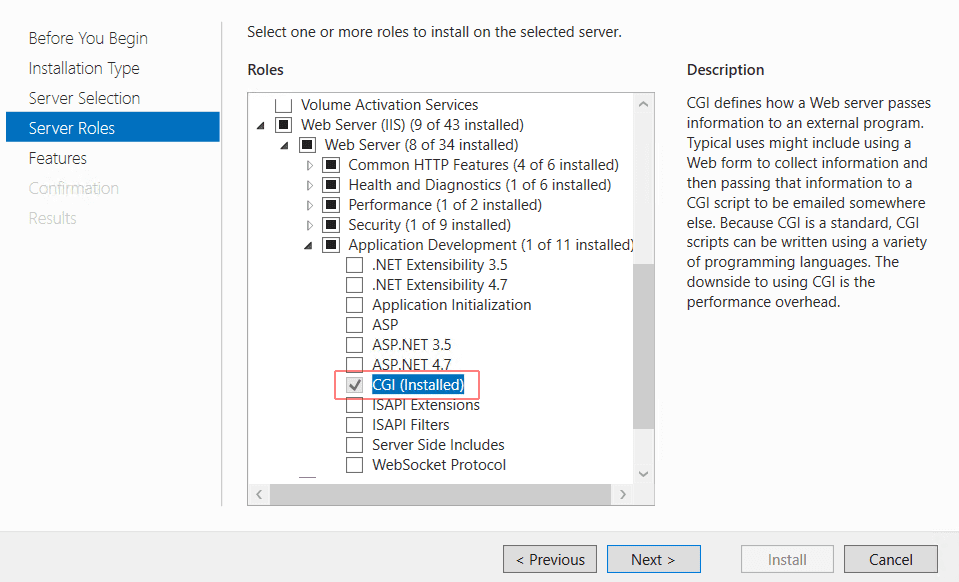
Task: Expand Common HTTP Features node
Action: pyautogui.click(x=309, y=166)
